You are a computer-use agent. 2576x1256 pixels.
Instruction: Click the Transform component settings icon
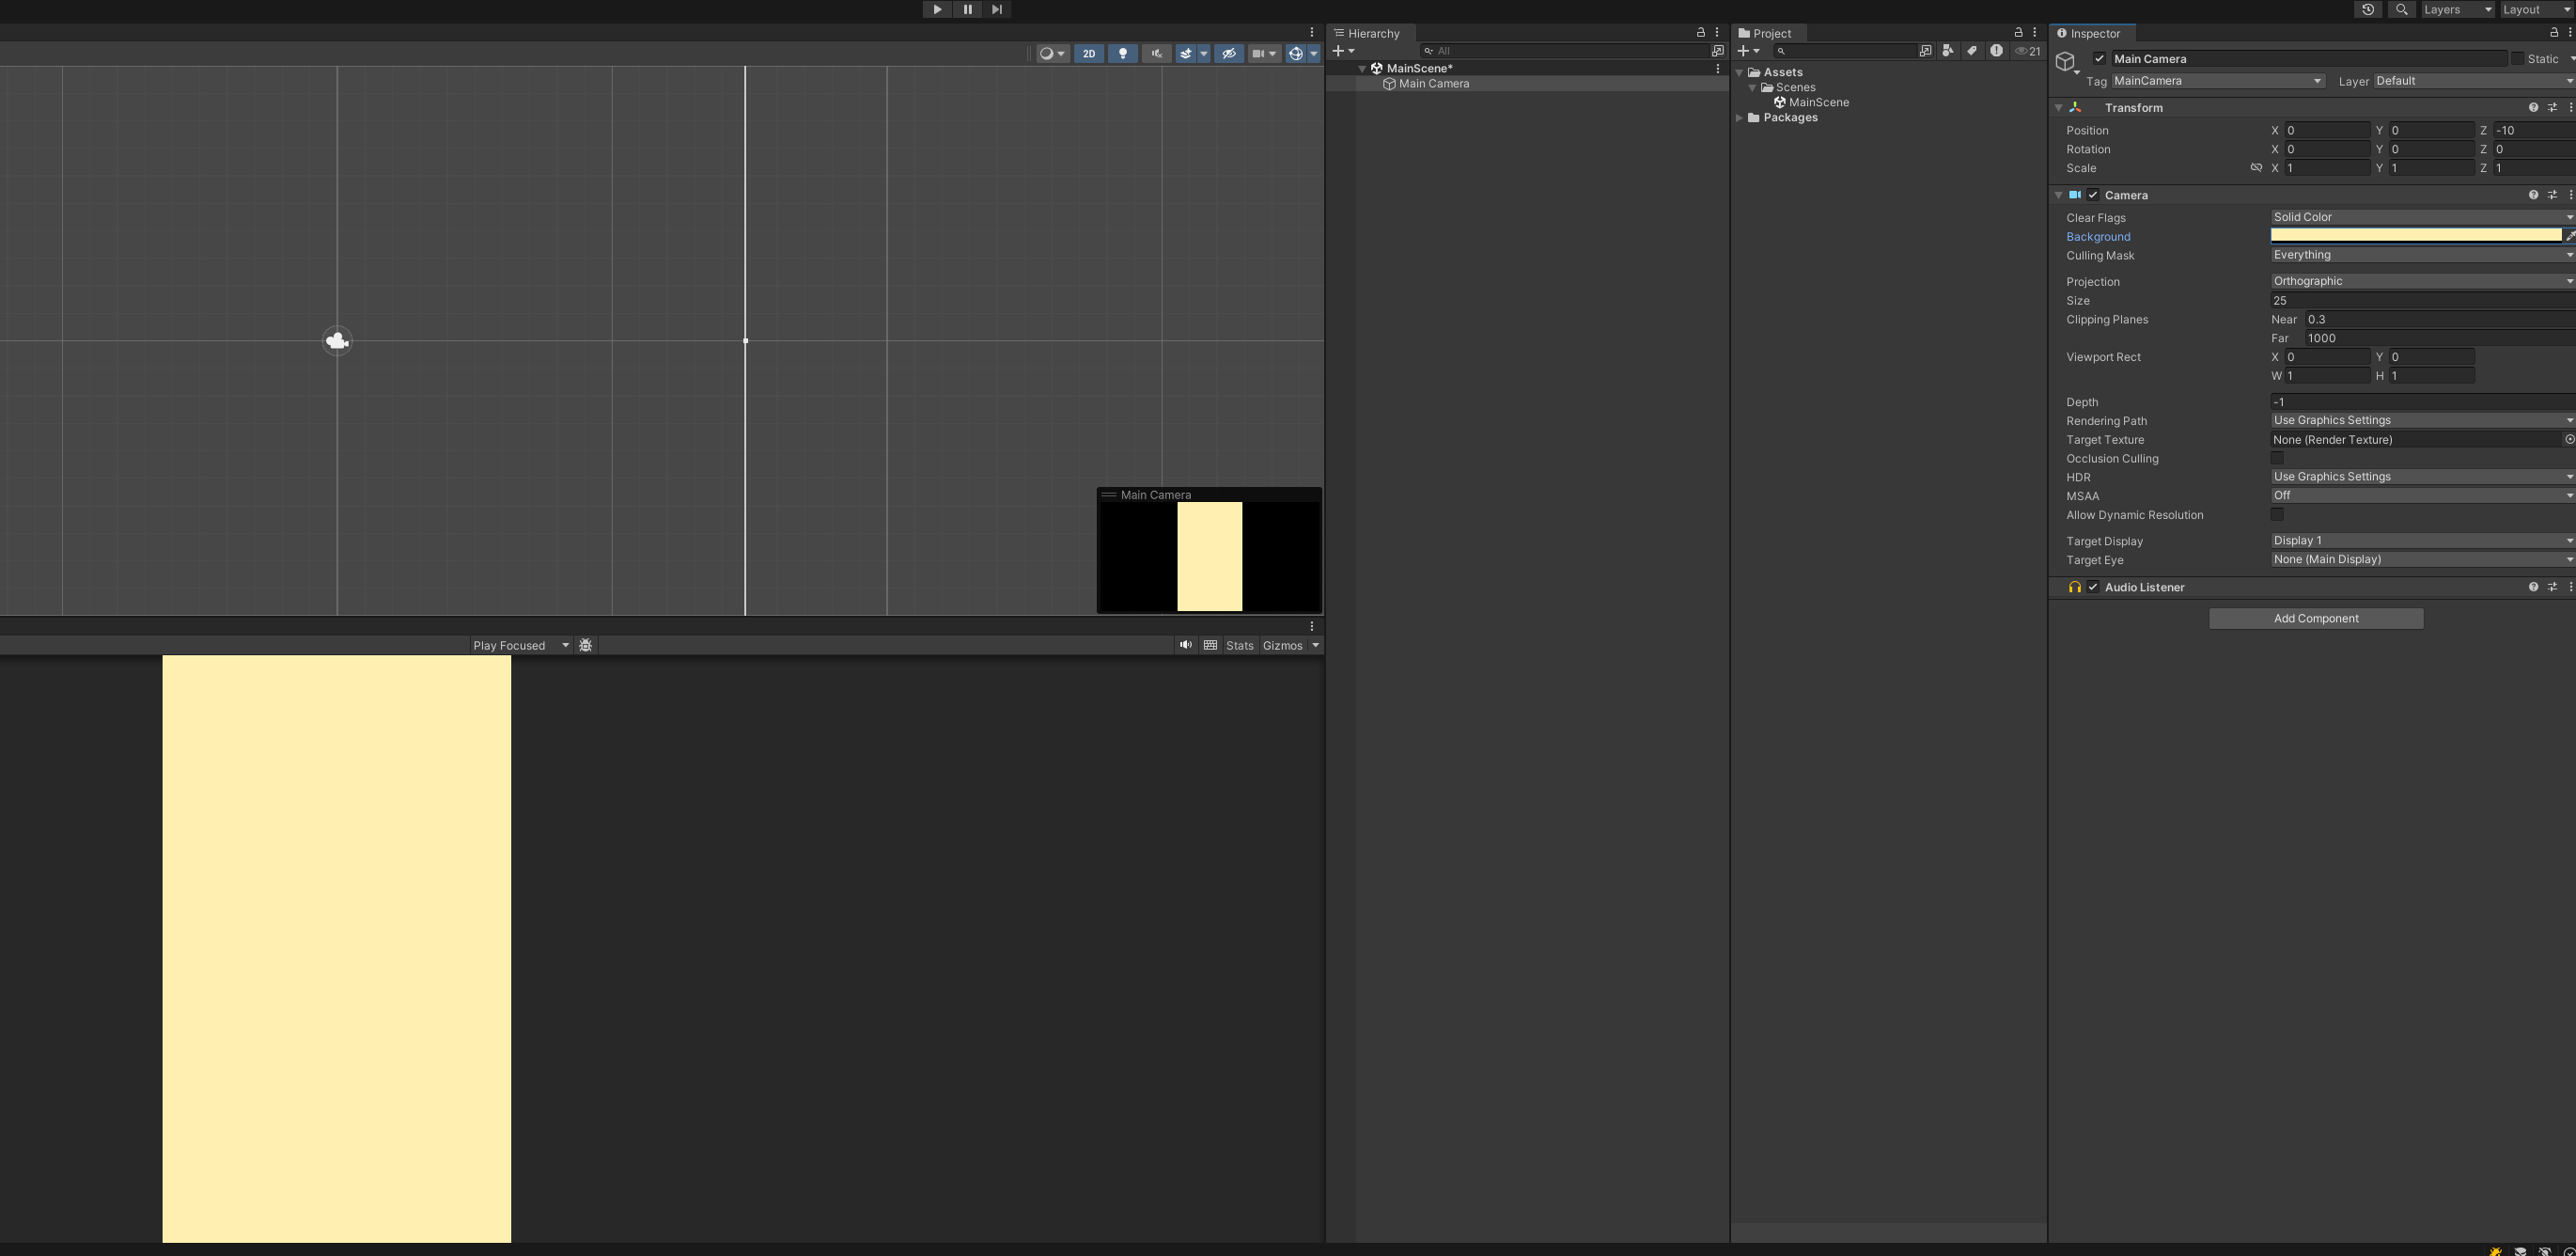pyautogui.click(x=2552, y=107)
